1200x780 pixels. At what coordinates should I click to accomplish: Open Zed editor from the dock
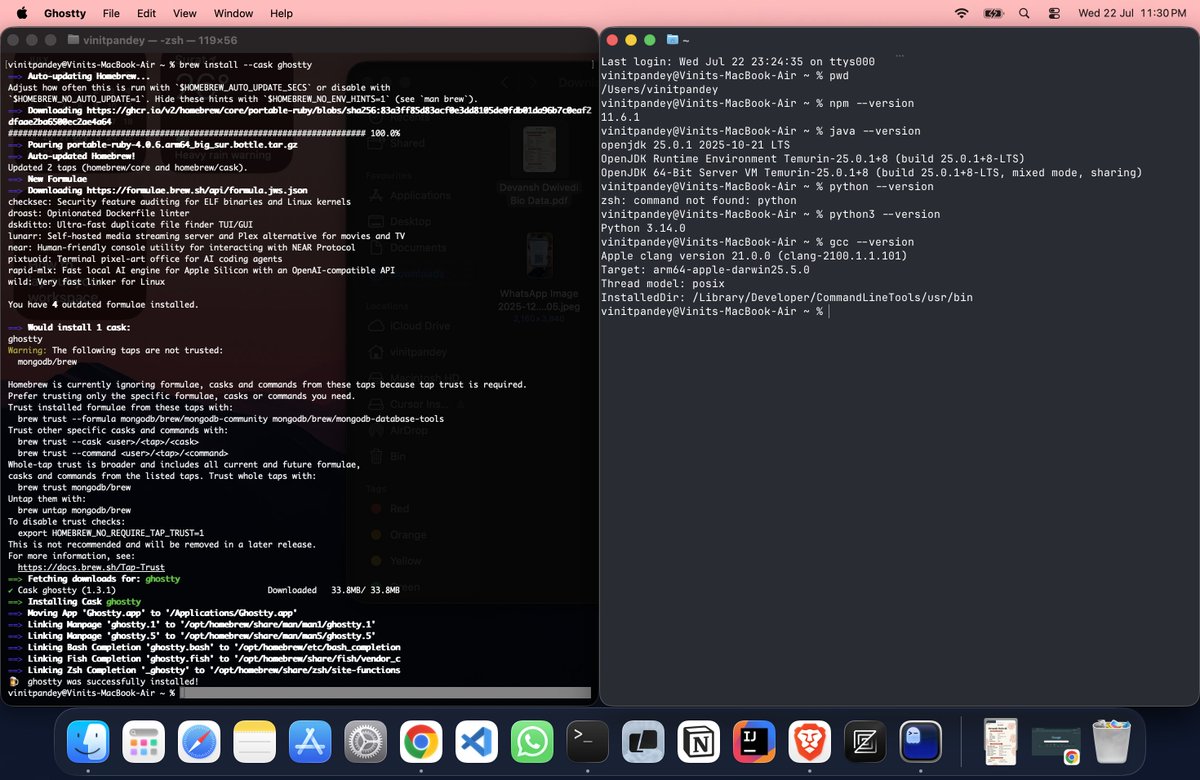pos(865,743)
